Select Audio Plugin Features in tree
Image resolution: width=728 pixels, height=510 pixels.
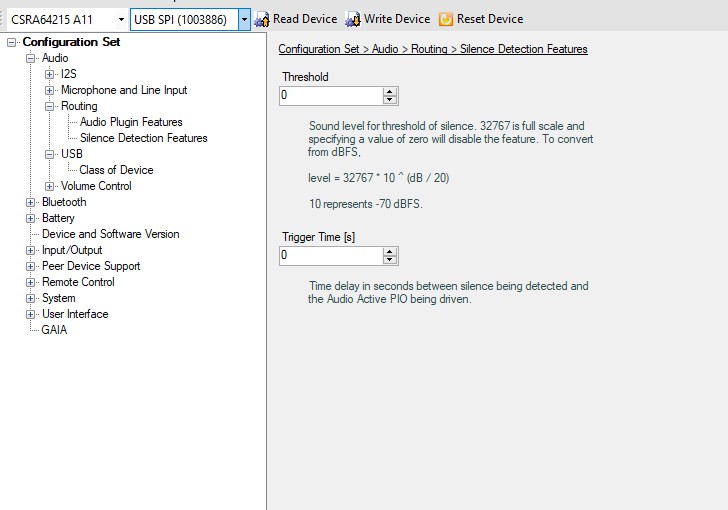(x=131, y=122)
